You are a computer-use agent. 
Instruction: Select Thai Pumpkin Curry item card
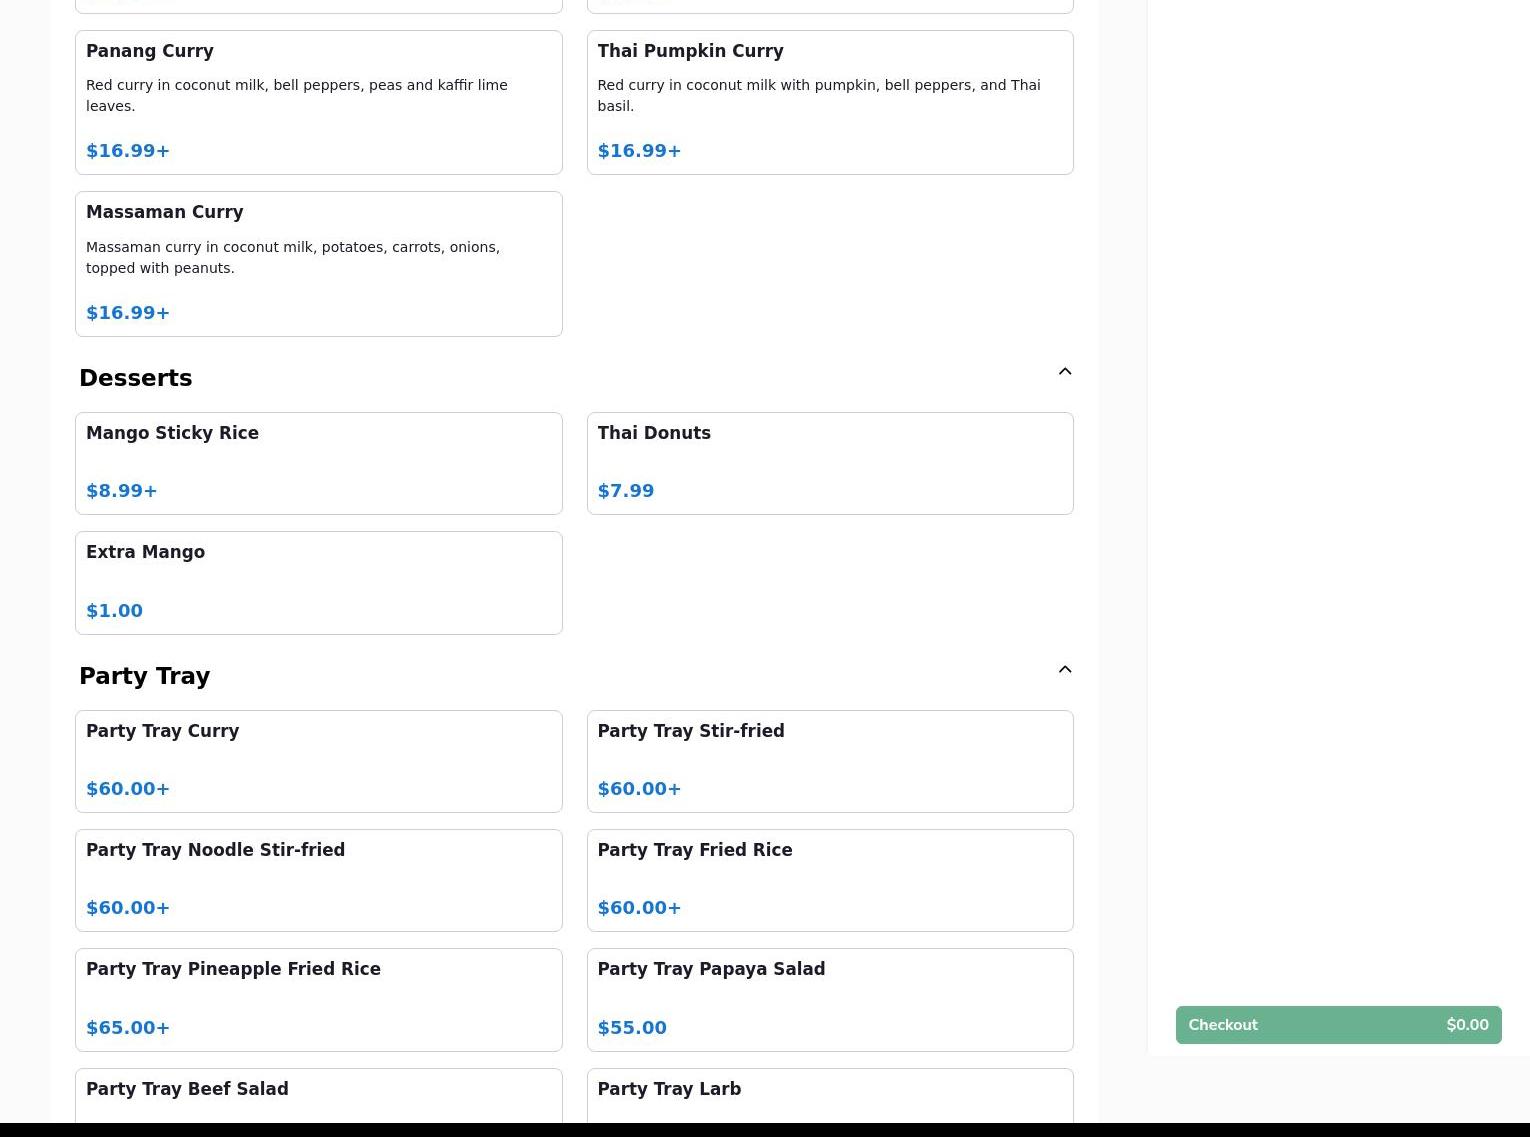click(829, 102)
